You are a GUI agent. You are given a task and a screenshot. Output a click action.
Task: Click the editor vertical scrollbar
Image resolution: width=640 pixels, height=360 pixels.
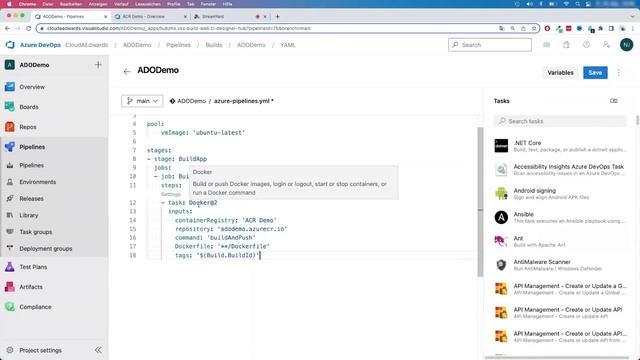coord(480,202)
